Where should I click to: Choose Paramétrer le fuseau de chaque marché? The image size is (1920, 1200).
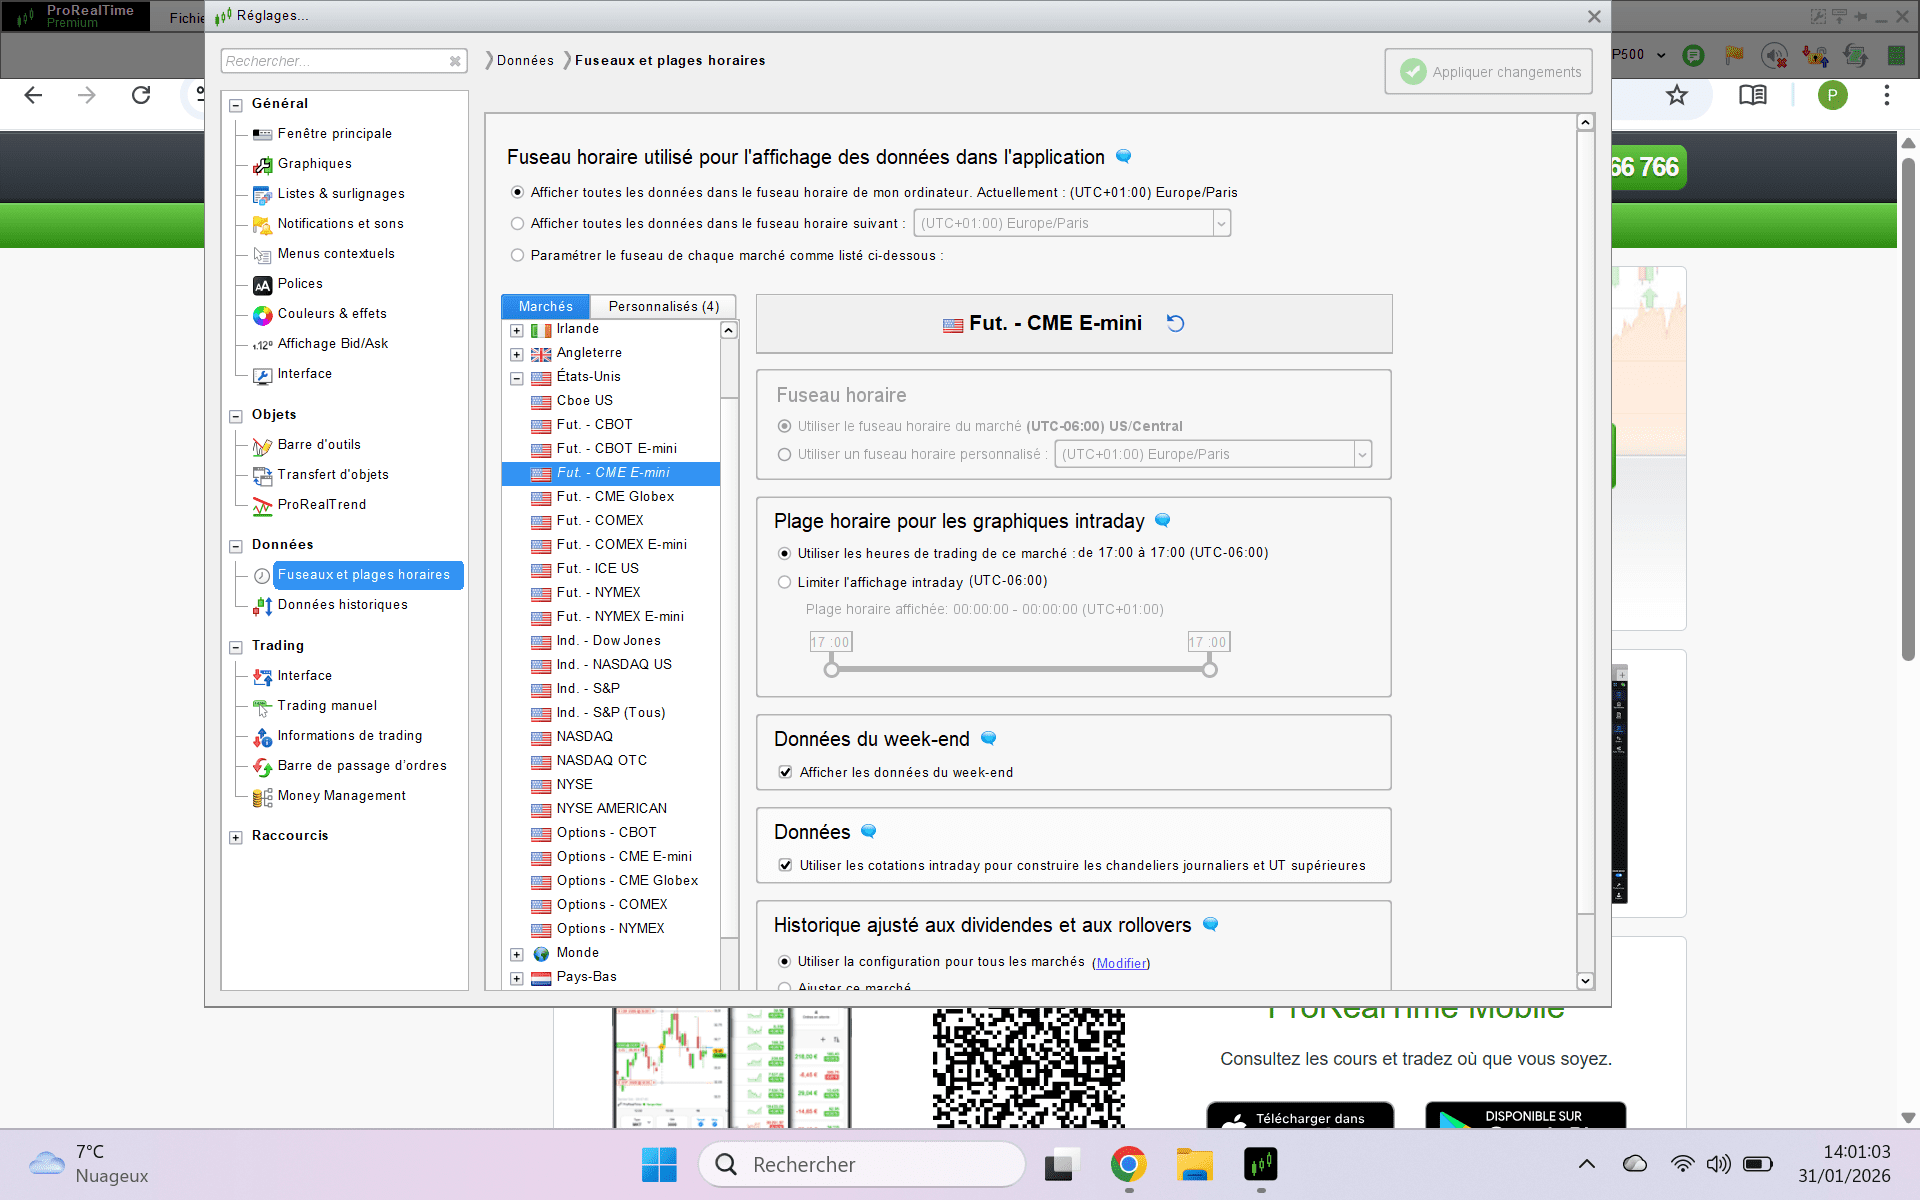pos(517,255)
